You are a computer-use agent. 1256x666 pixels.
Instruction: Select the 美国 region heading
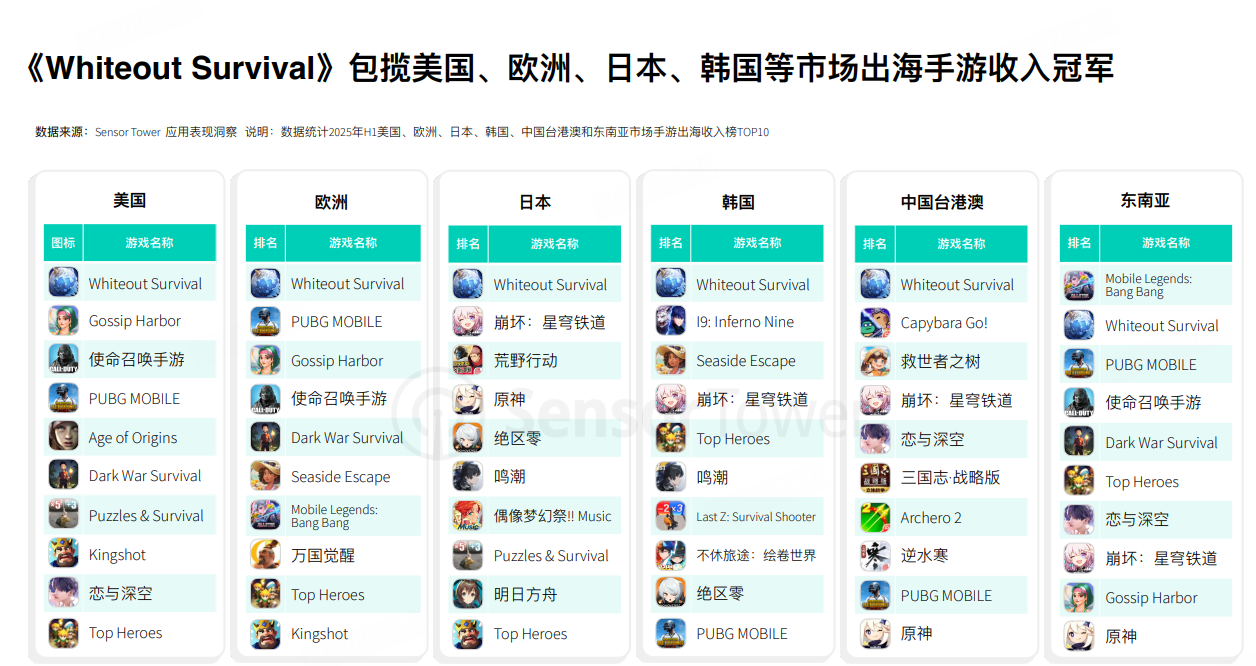click(x=130, y=200)
